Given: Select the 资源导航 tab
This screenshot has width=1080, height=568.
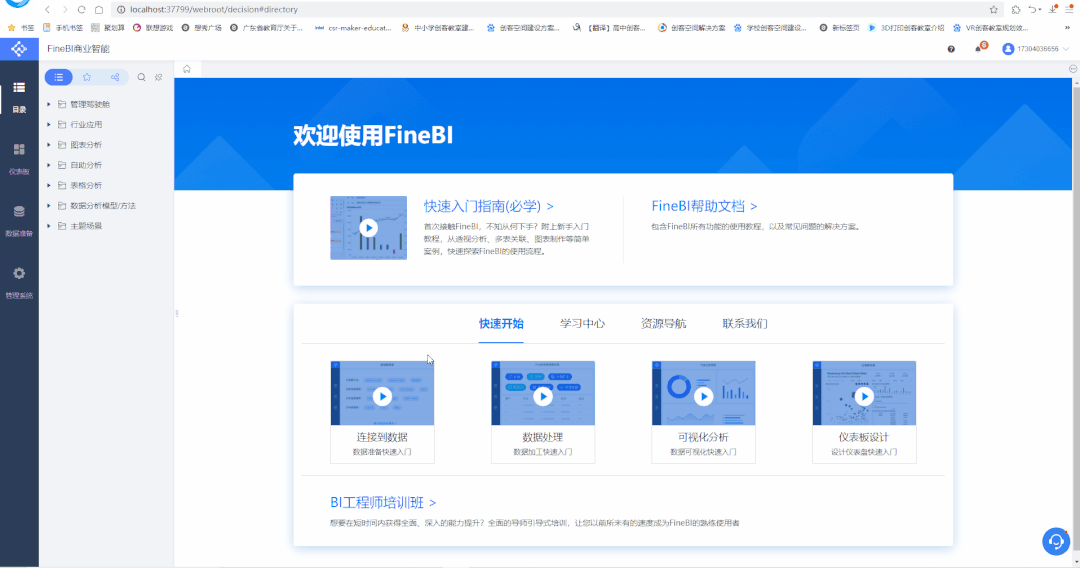Looking at the screenshot, I should pos(663,324).
